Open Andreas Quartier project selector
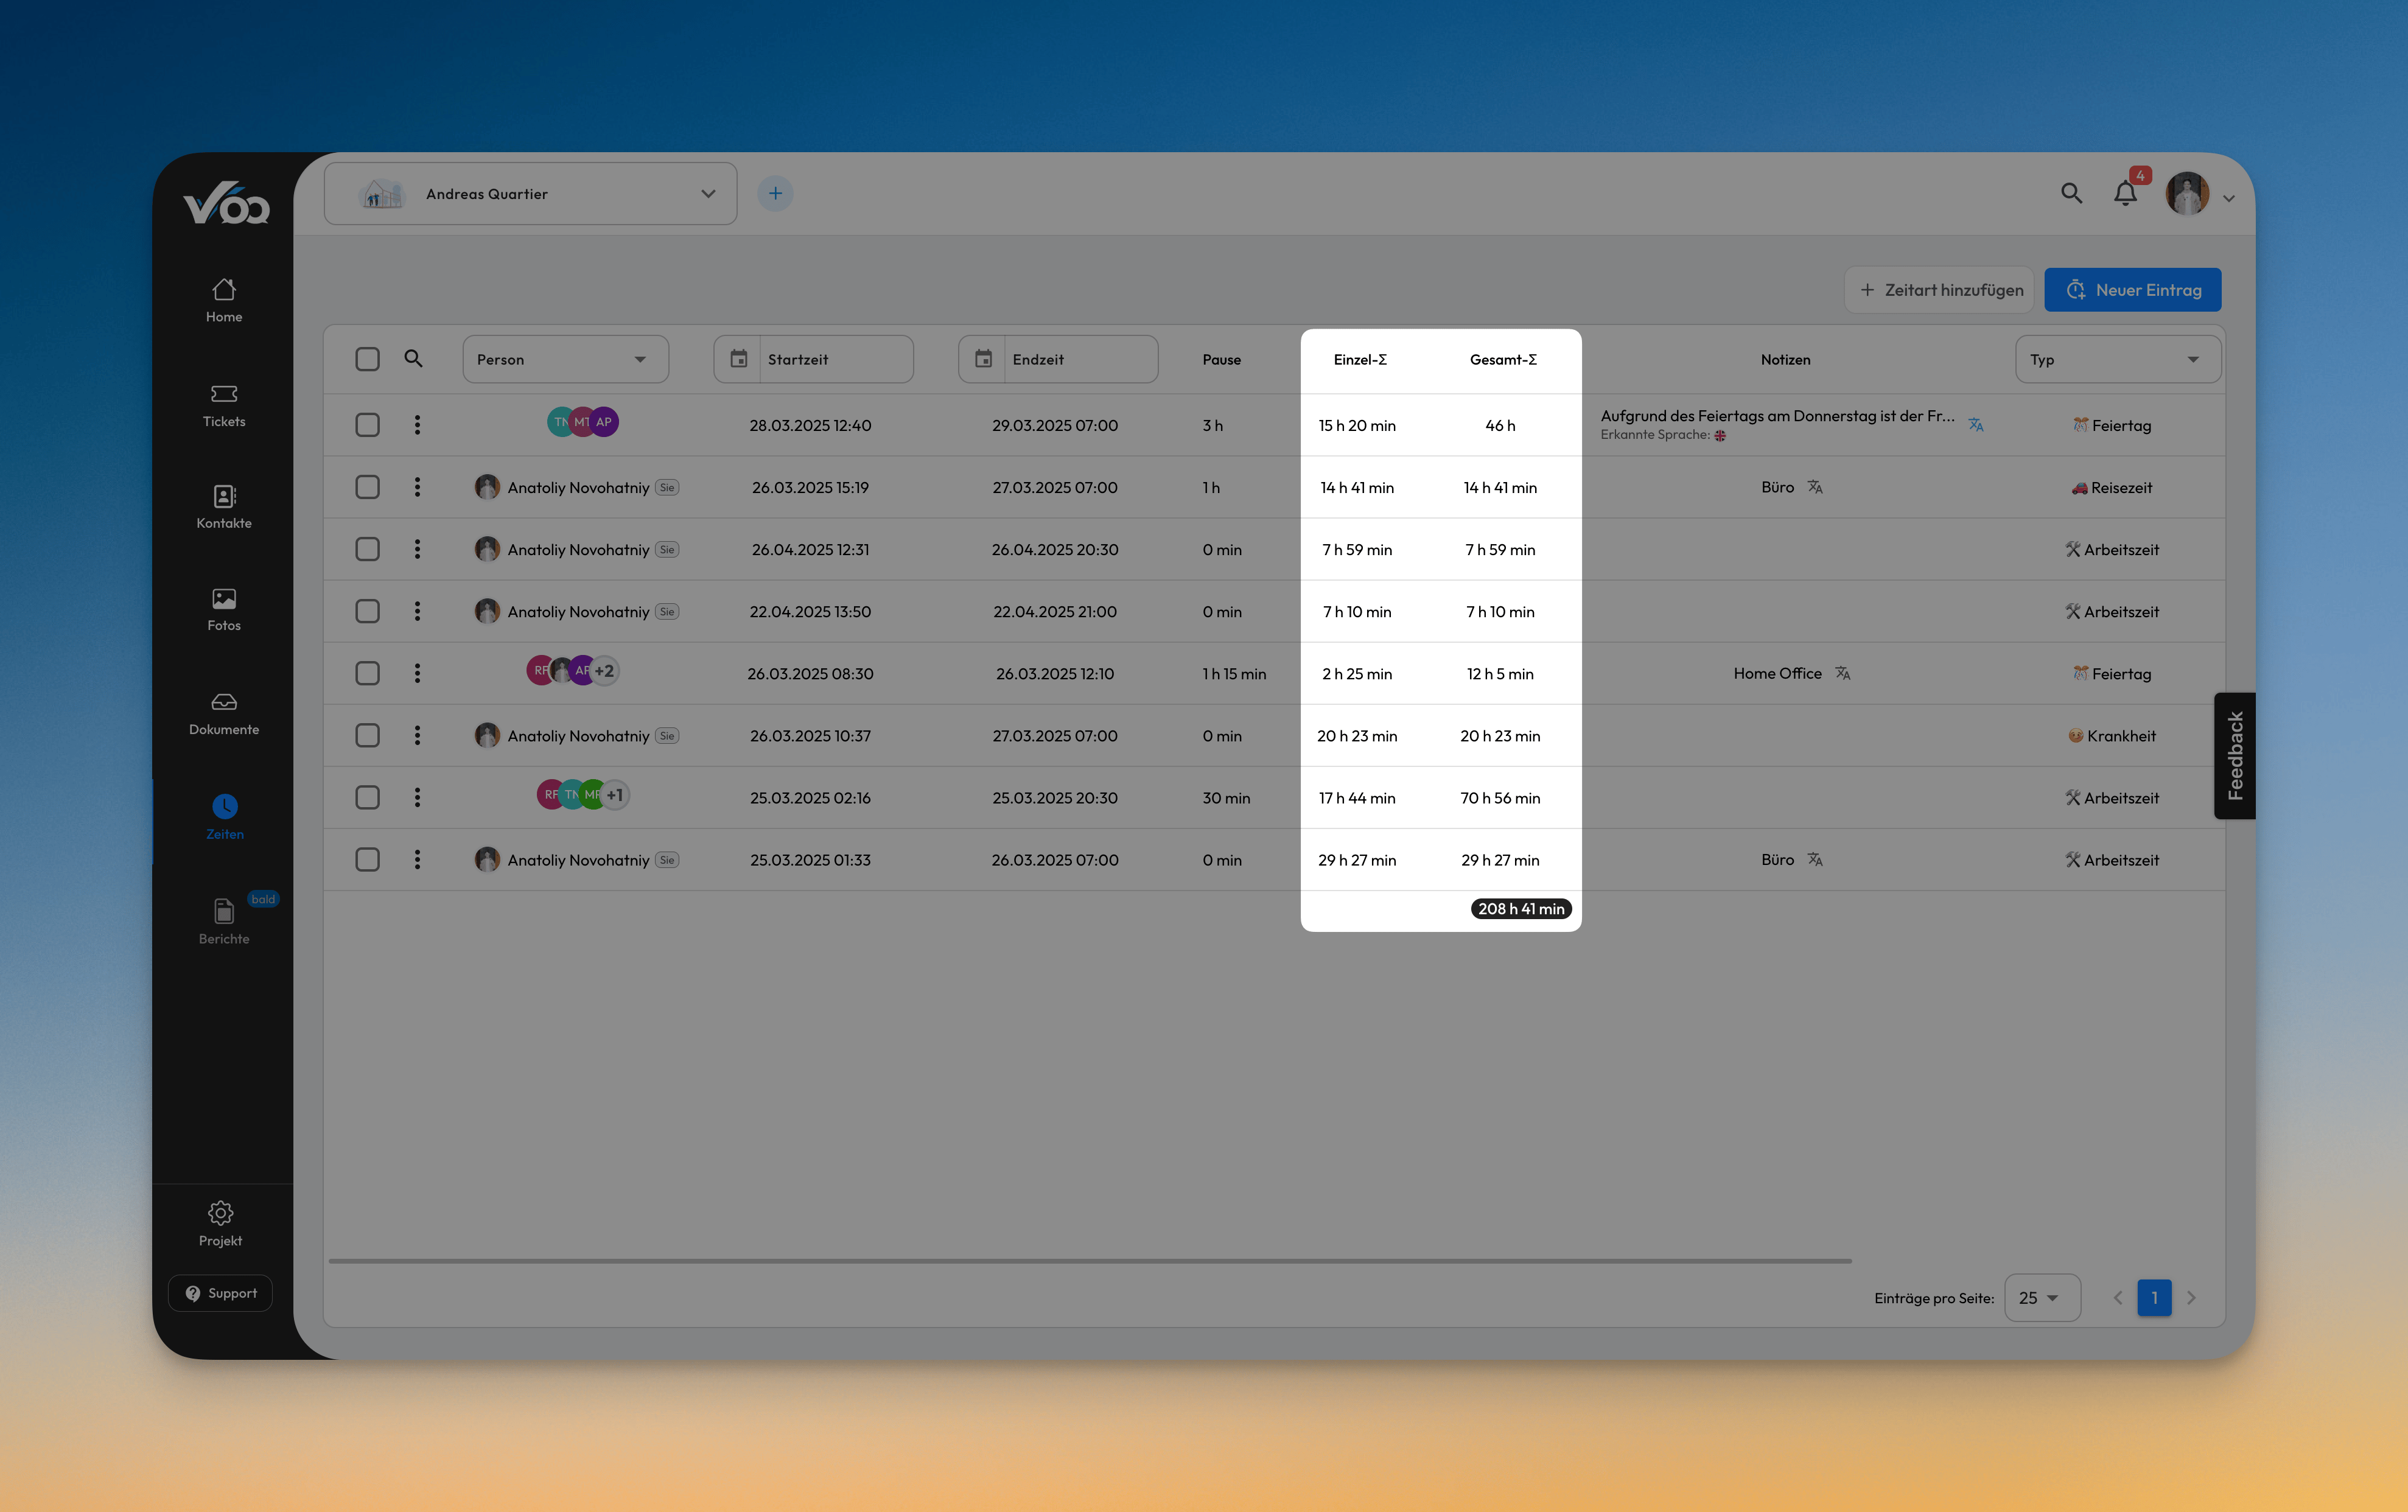This screenshot has width=2408, height=1512. pos(530,194)
